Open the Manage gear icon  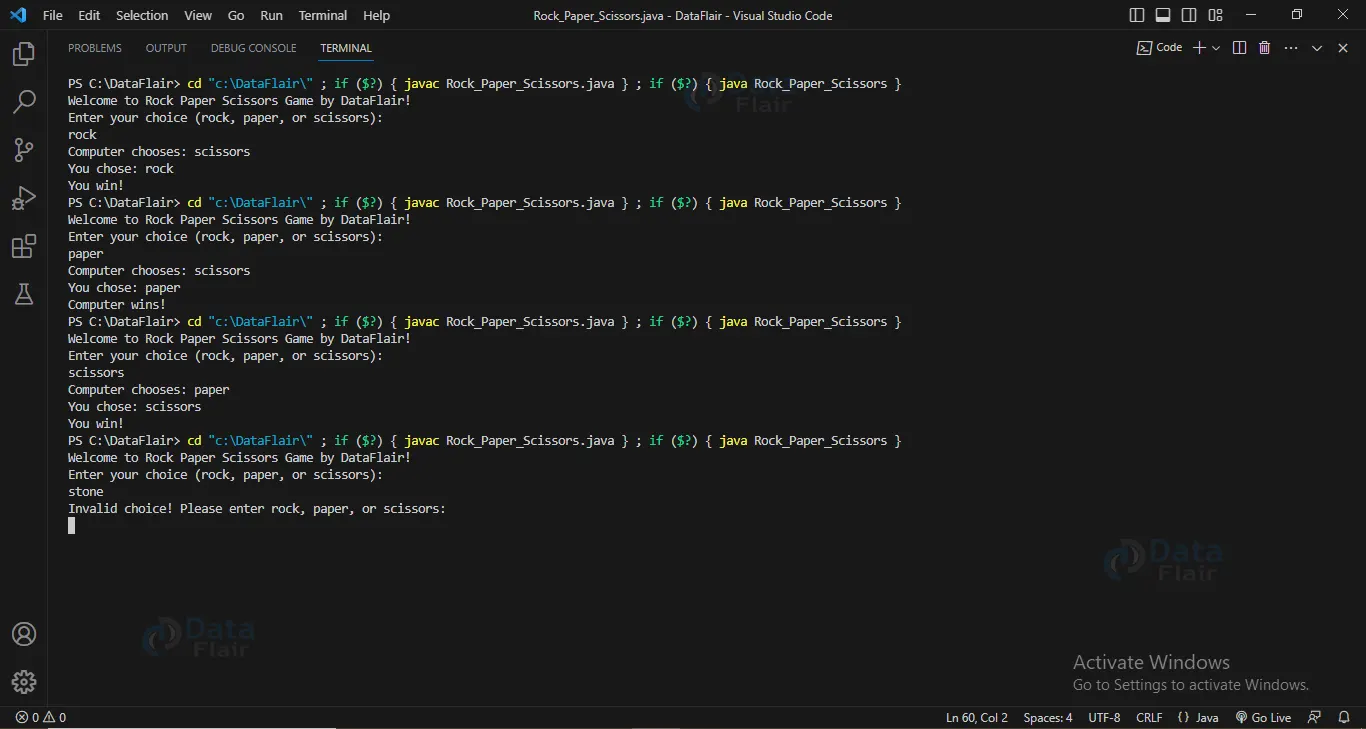tap(23, 682)
